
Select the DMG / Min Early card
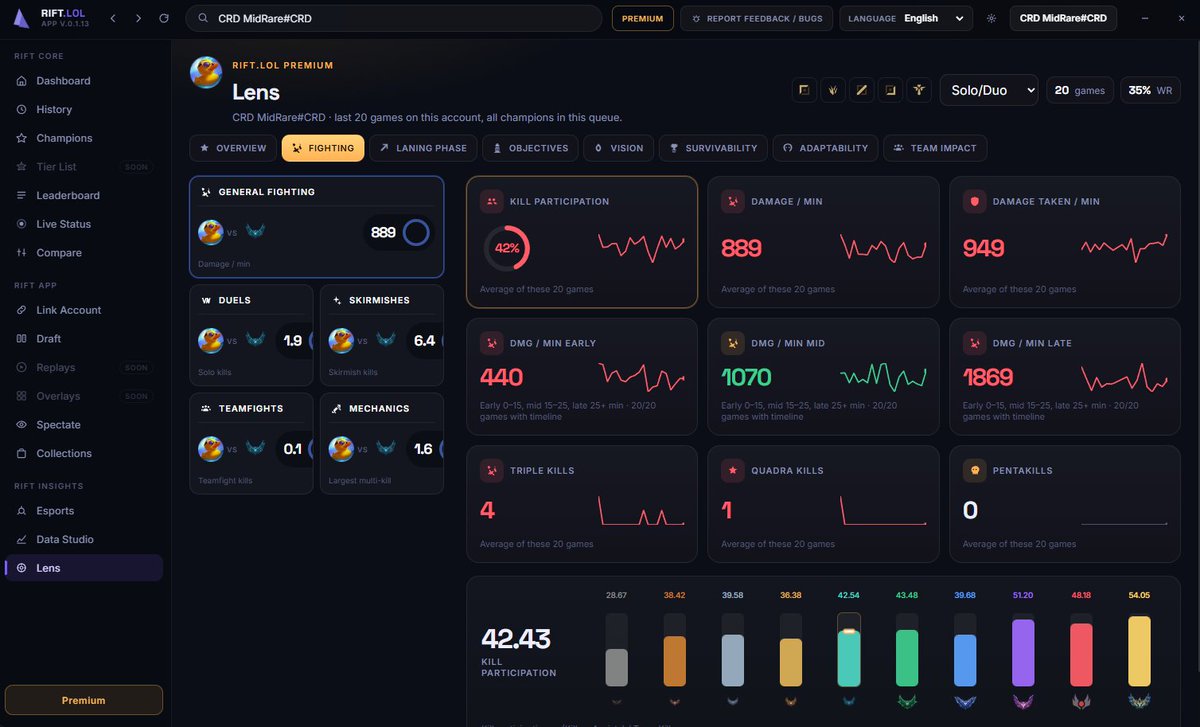pyautogui.click(x=582, y=376)
